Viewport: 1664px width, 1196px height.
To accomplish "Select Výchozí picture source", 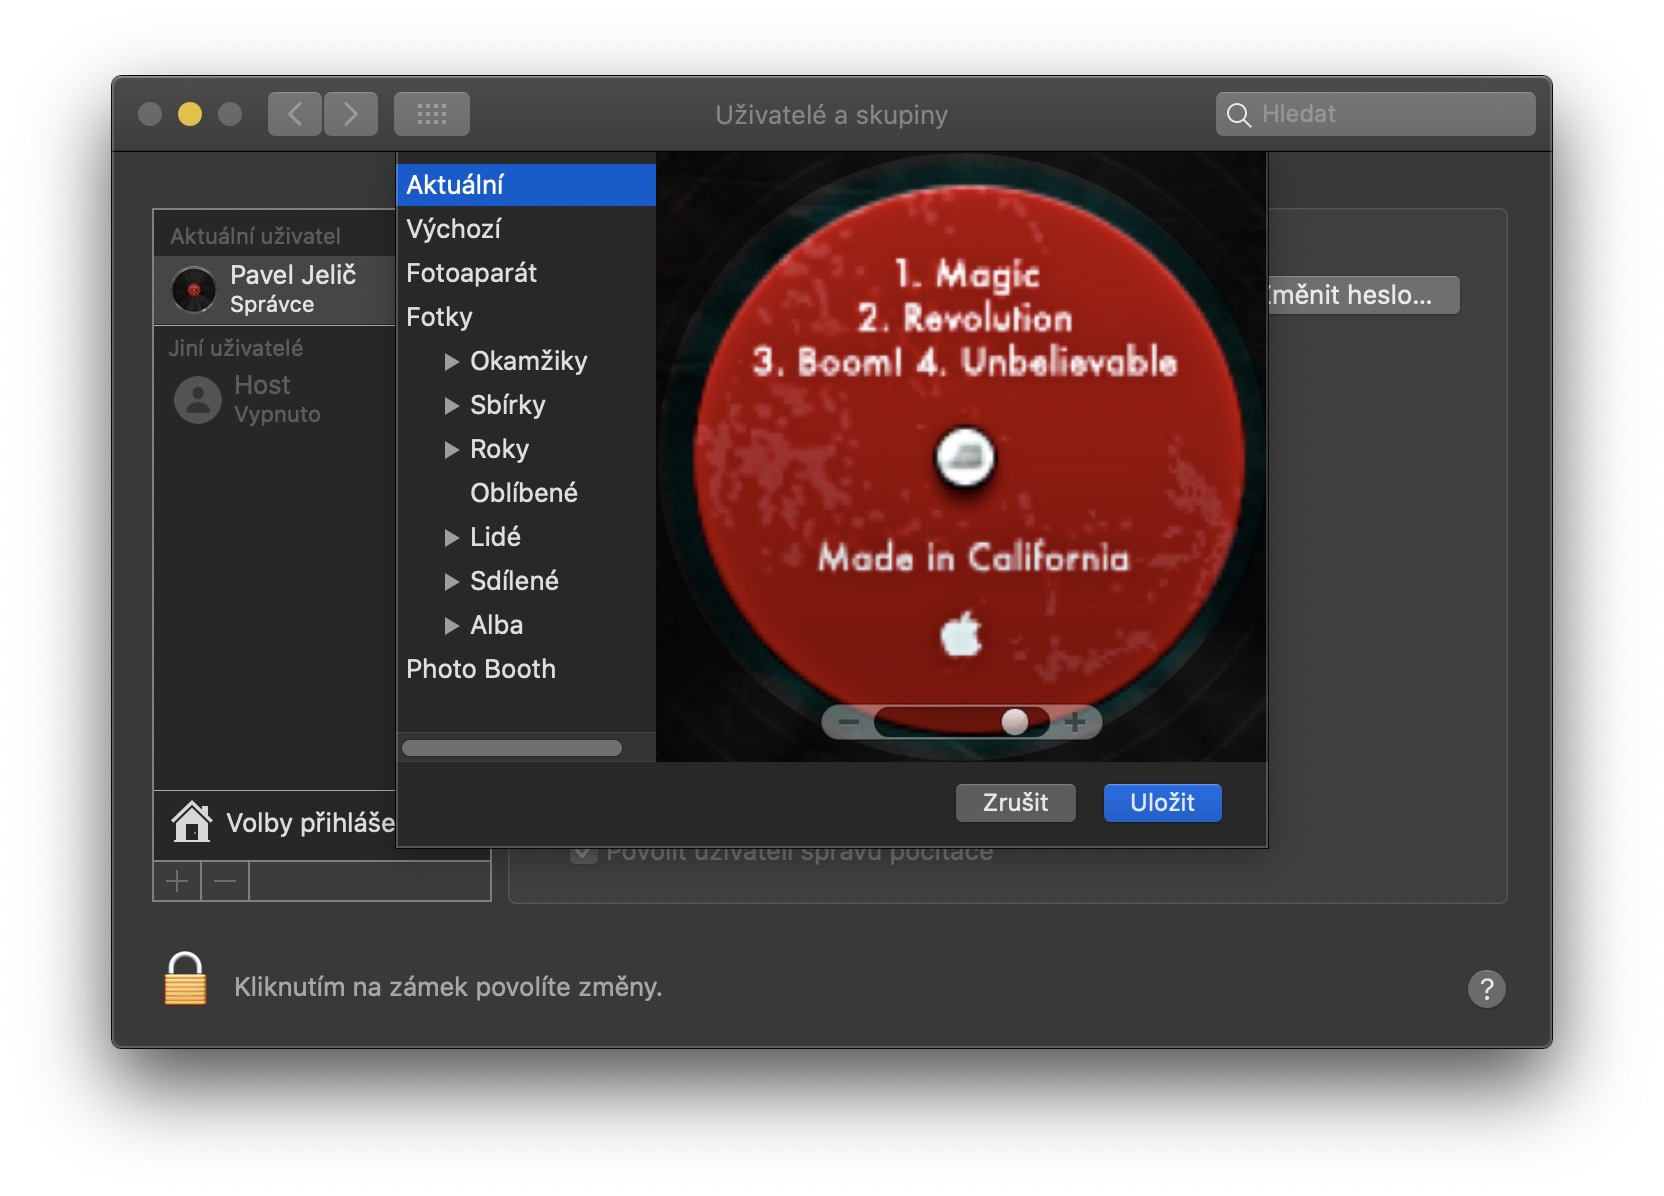I will pyautogui.click(x=526, y=229).
